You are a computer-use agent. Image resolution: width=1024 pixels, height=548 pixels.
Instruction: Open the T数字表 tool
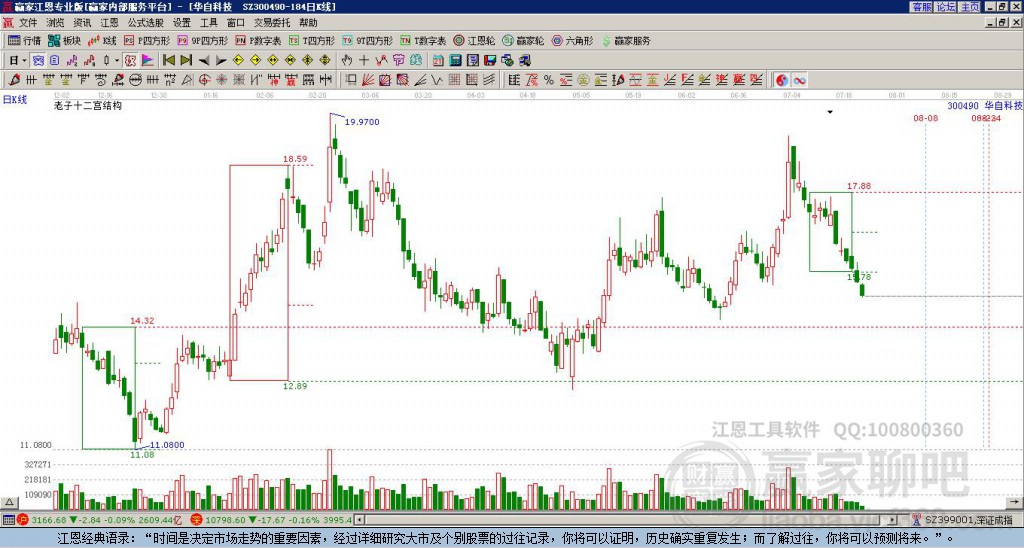[x=423, y=40]
